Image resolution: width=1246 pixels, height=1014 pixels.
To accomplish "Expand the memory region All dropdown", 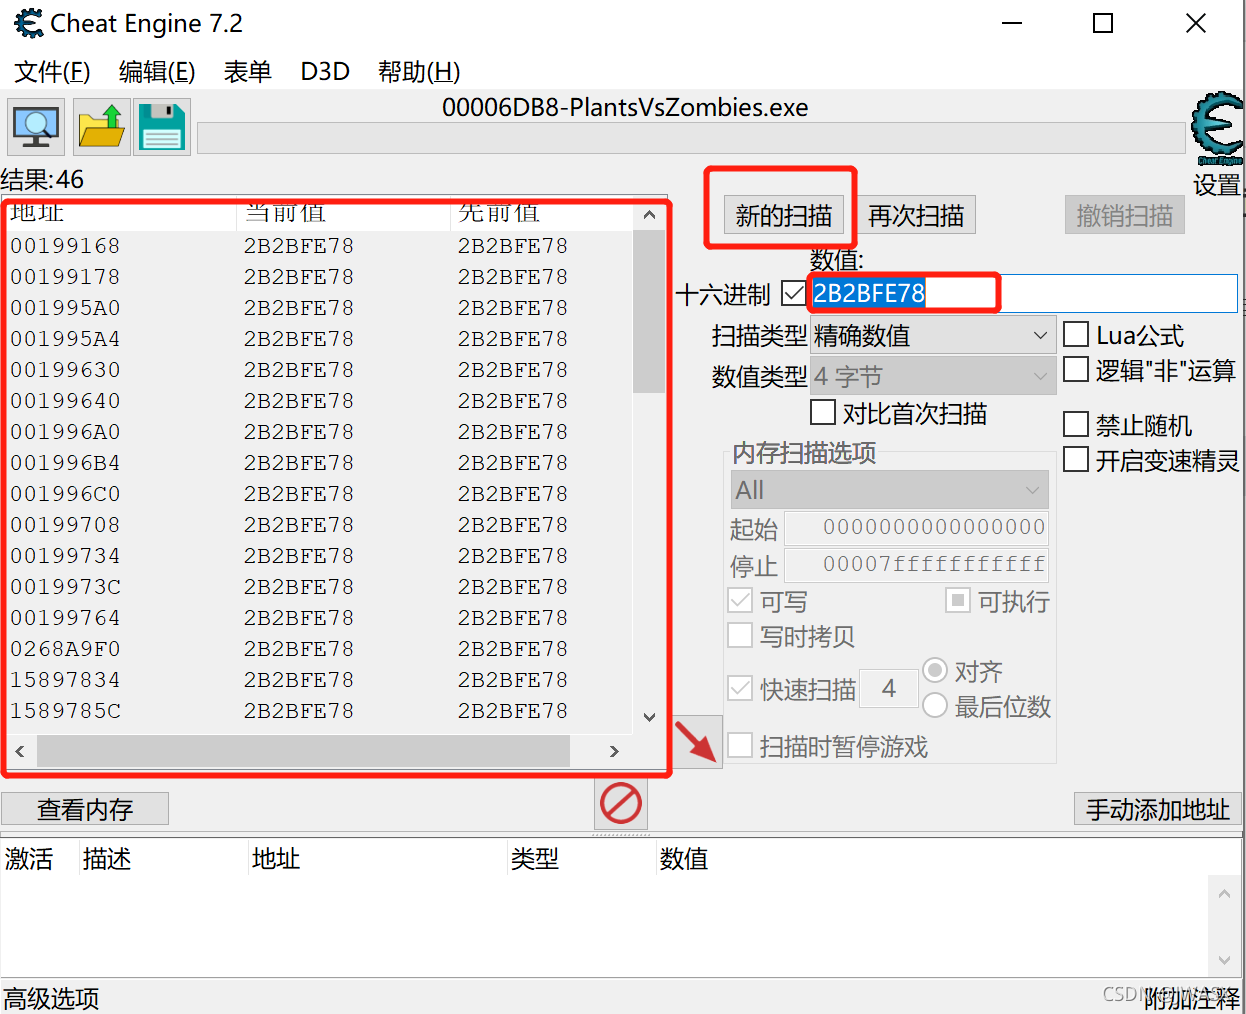I will (890, 490).
